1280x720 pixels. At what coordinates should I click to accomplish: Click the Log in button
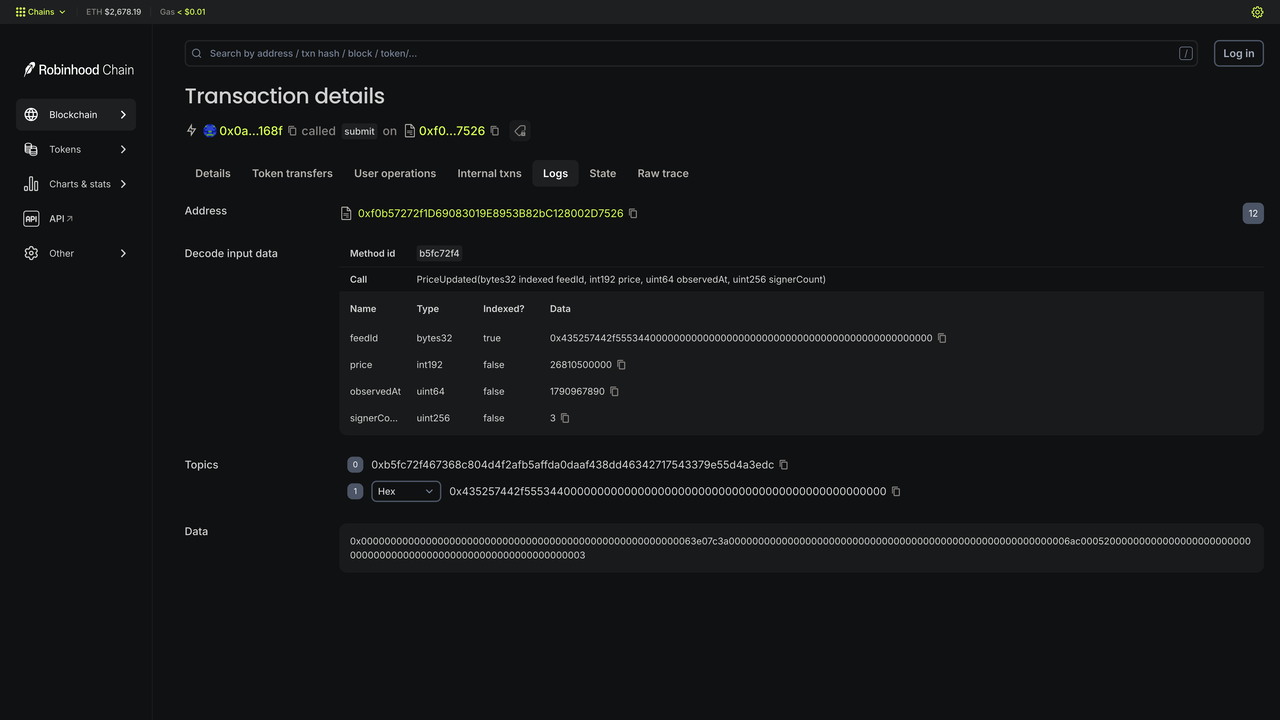[x=1238, y=53]
